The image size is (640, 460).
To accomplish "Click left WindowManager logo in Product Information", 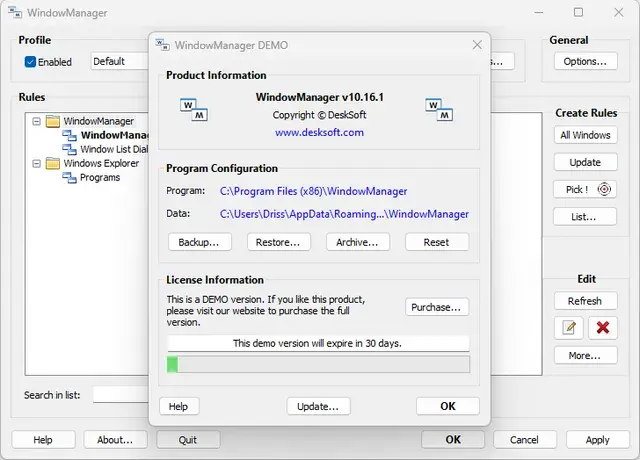I will coord(193,108).
